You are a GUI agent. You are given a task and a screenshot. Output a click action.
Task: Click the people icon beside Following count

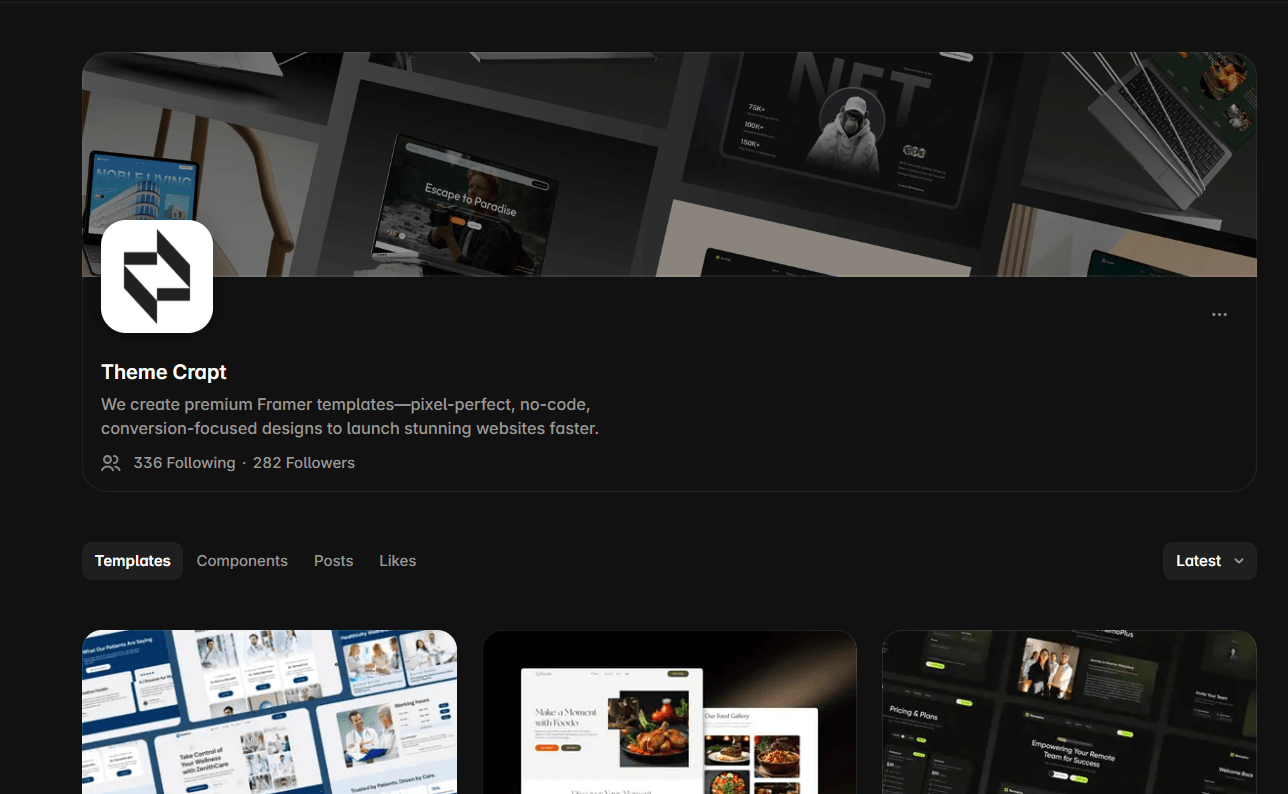click(111, 463)
